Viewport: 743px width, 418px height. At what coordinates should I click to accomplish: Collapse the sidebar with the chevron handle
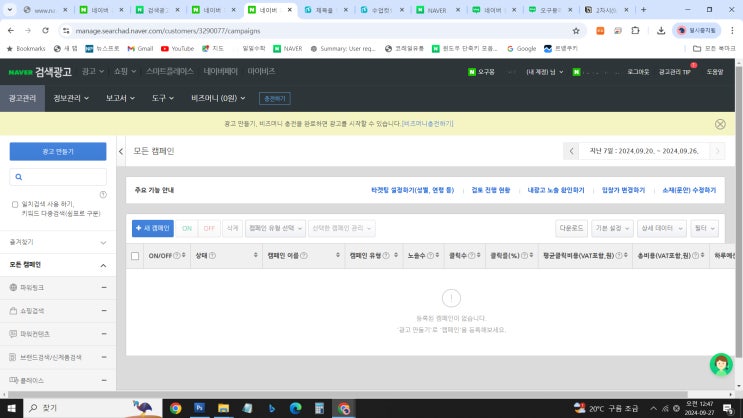click(x=121, y=152)
